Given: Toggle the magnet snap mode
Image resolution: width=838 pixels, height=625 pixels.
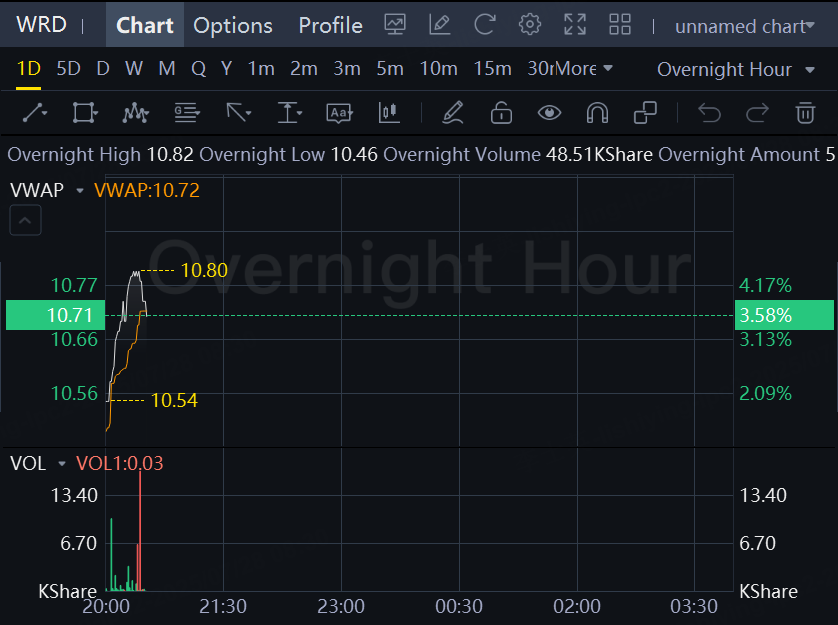Looking at the screenshot, I should click(x=597, y=113).
